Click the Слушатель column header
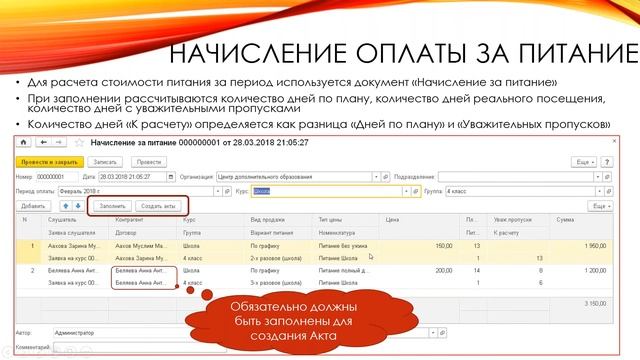This screenshot has width=640, height=360. click(62, 220)
